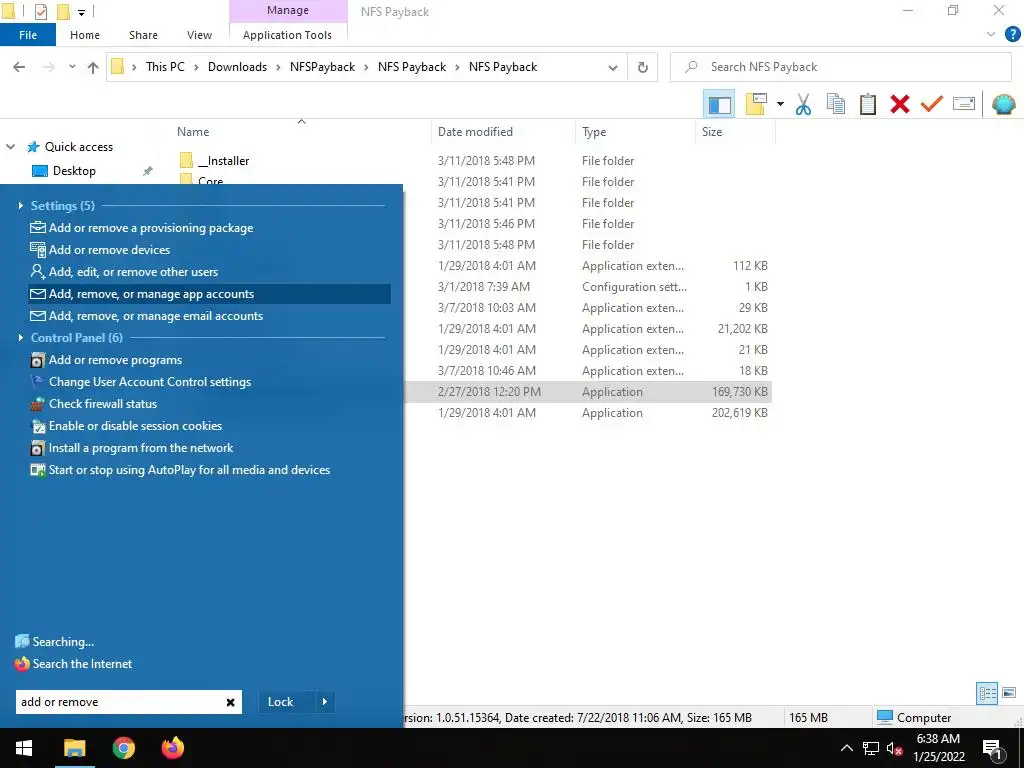Open Properties with the orange checkmark icon
This screenshot has height=768, width=1024.
pos(932,104)
